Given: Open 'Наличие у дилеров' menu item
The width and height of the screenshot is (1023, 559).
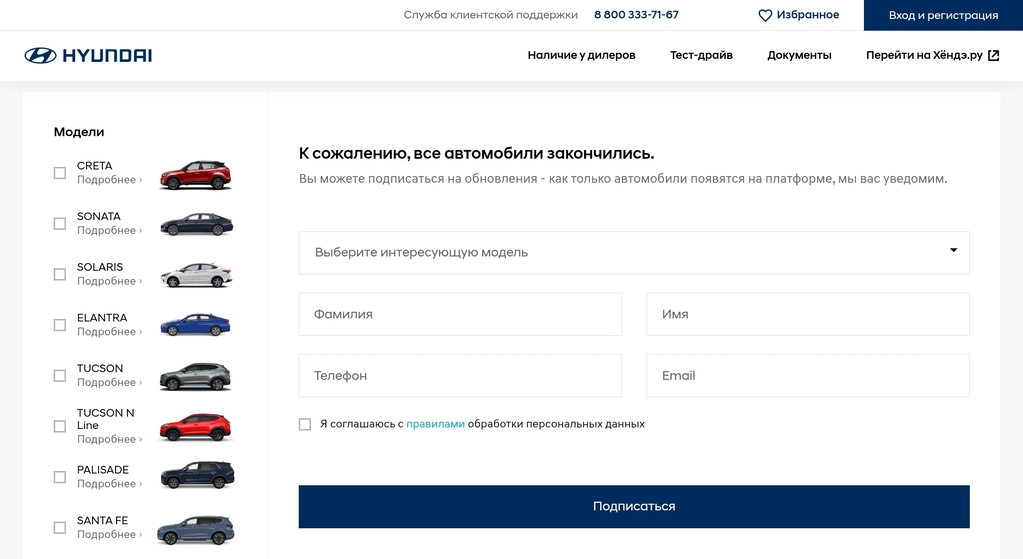Looking at the screenshot, I should (581, 55).
